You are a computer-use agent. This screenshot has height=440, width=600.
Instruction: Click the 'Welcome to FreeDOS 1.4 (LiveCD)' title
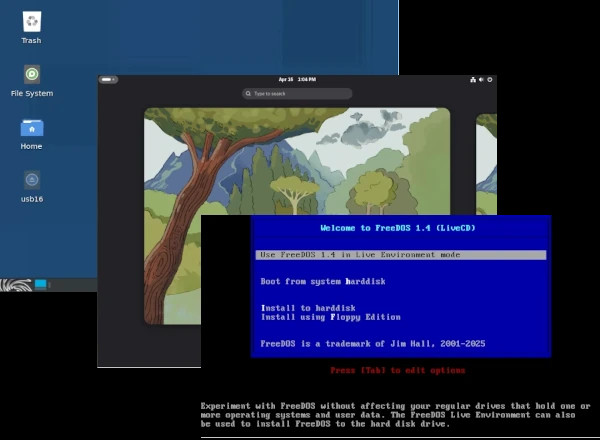click(x=398, y=228)
